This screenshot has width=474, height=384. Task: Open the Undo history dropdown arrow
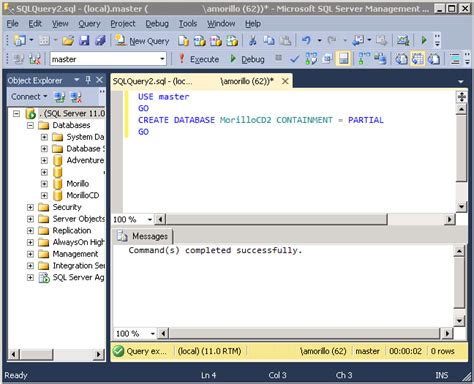[319, 41]
